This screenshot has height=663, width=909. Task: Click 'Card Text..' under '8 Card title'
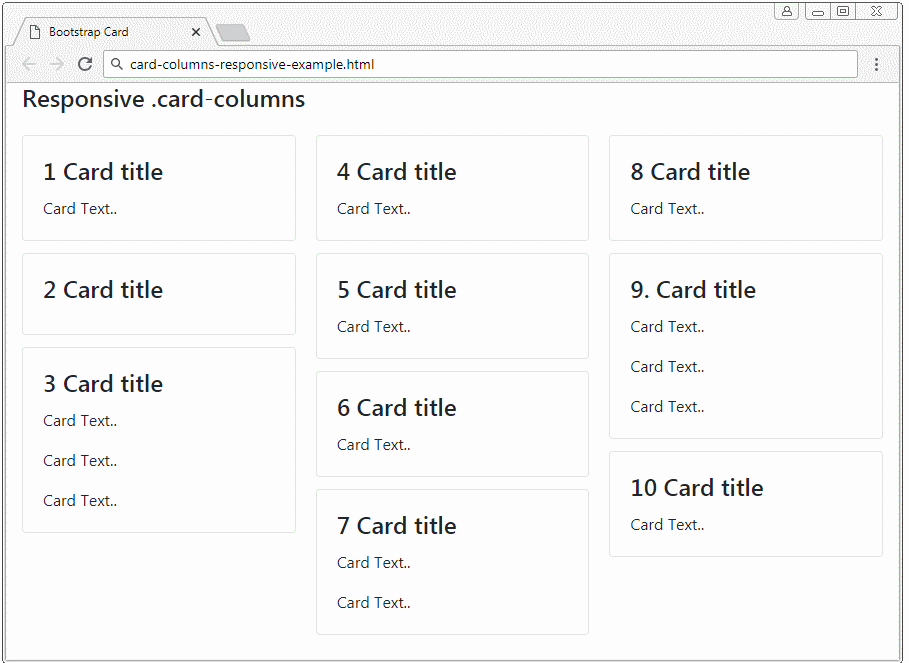pyautogui.click(x=667, y=209)
